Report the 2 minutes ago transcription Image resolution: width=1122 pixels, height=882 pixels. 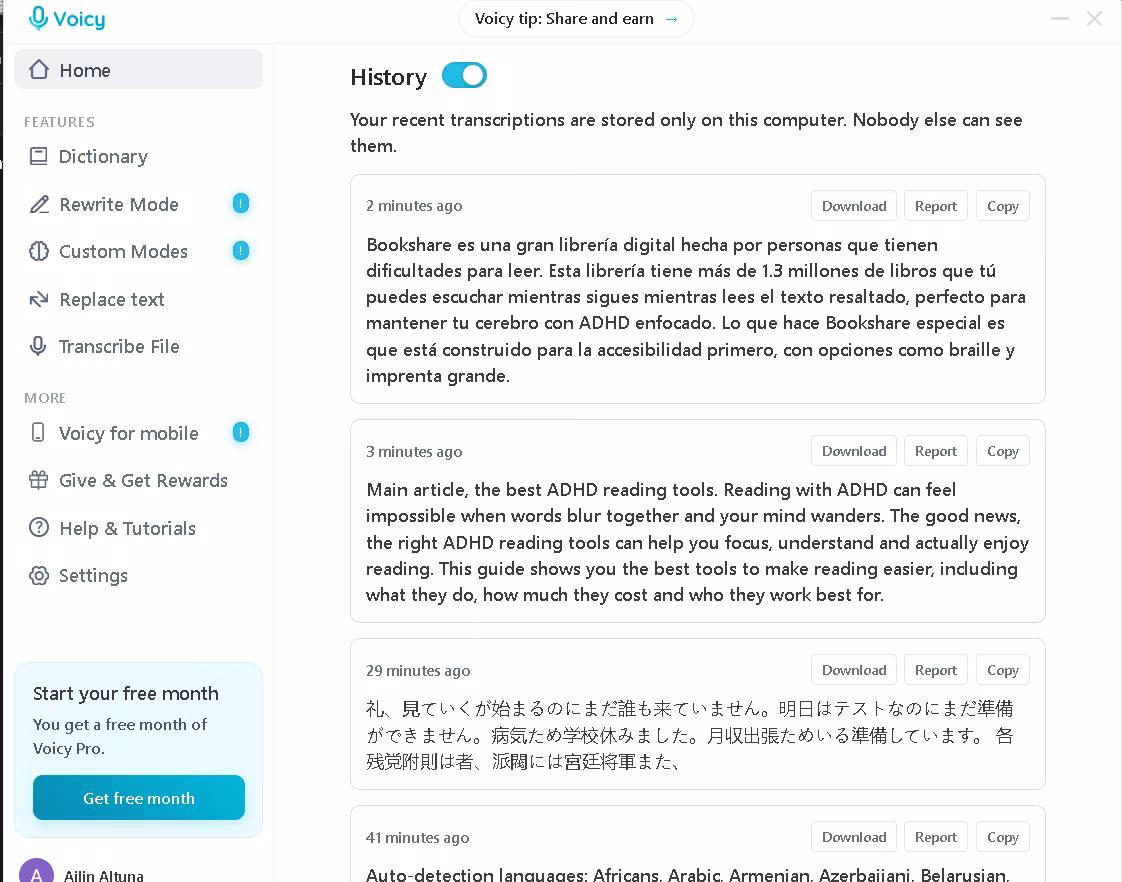click(x=935, y=206)
